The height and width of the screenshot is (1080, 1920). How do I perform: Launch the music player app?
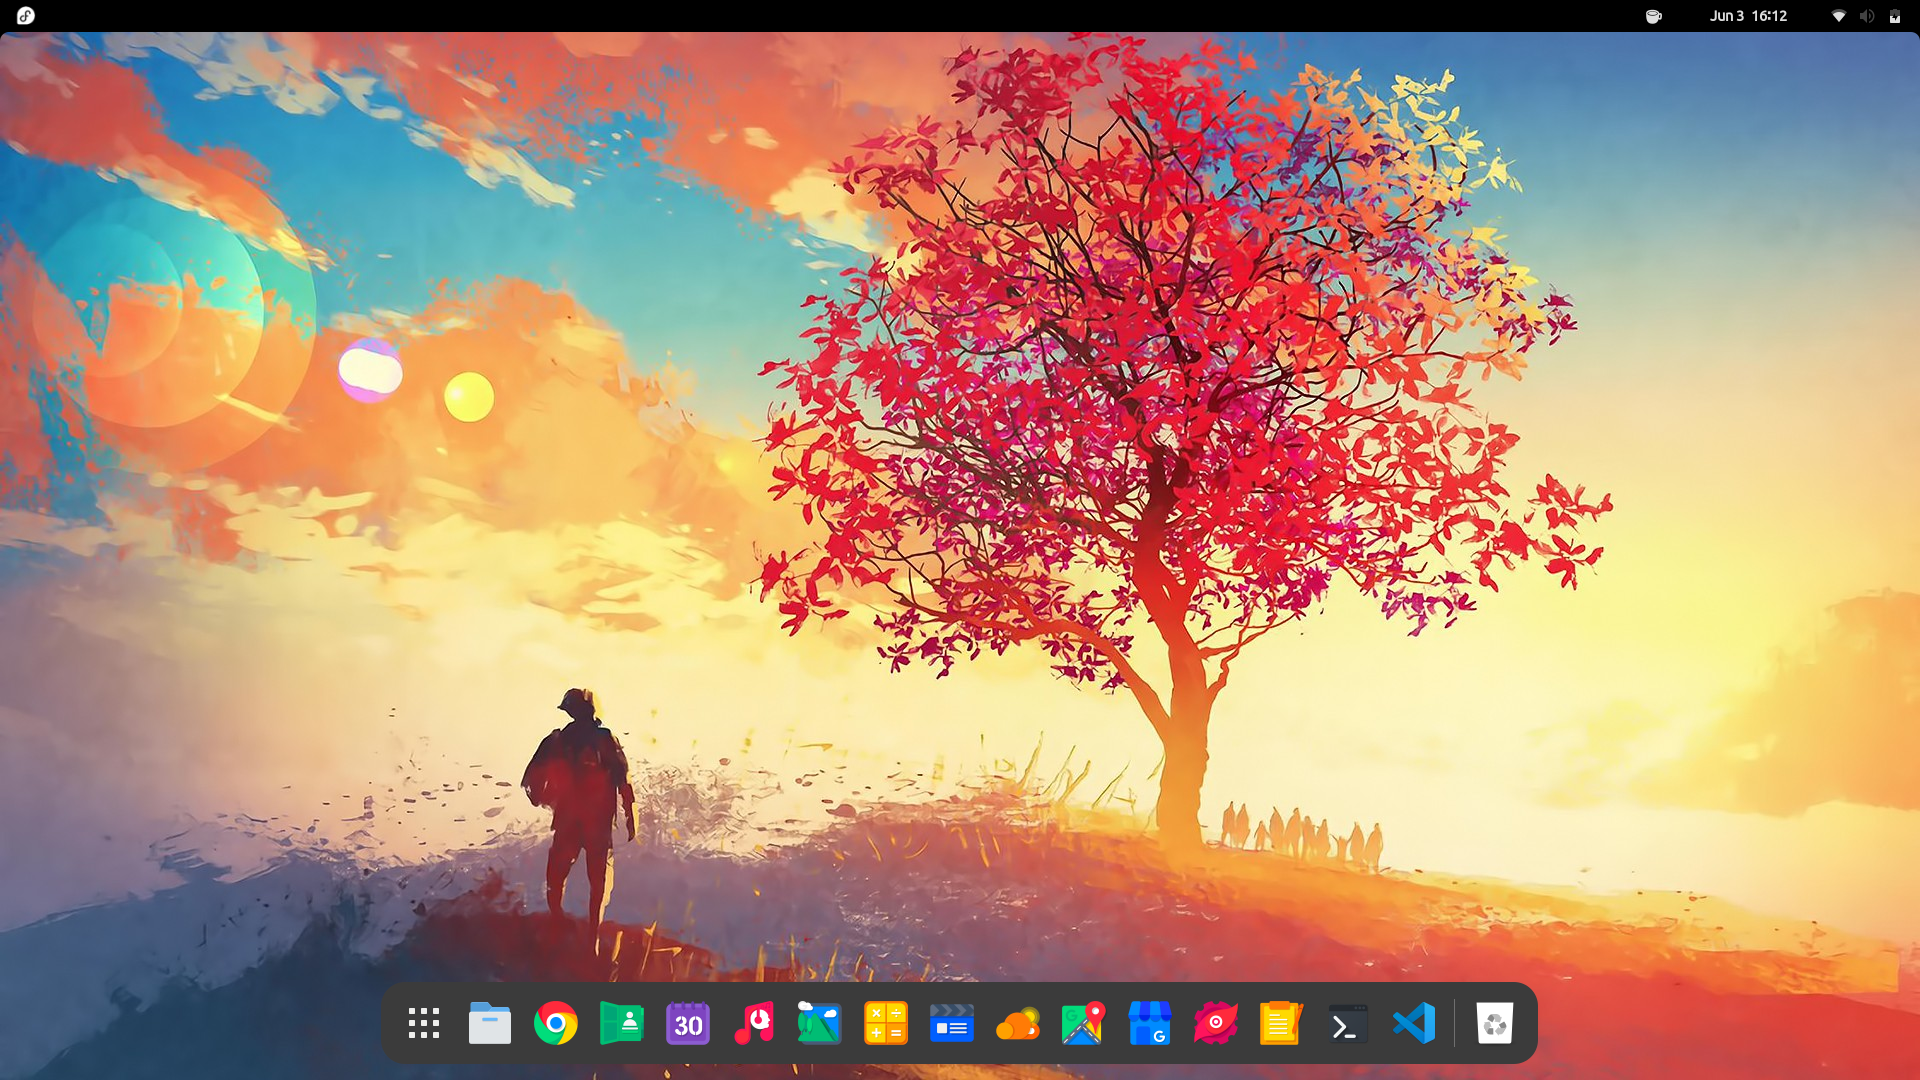tap(754, 1023)
